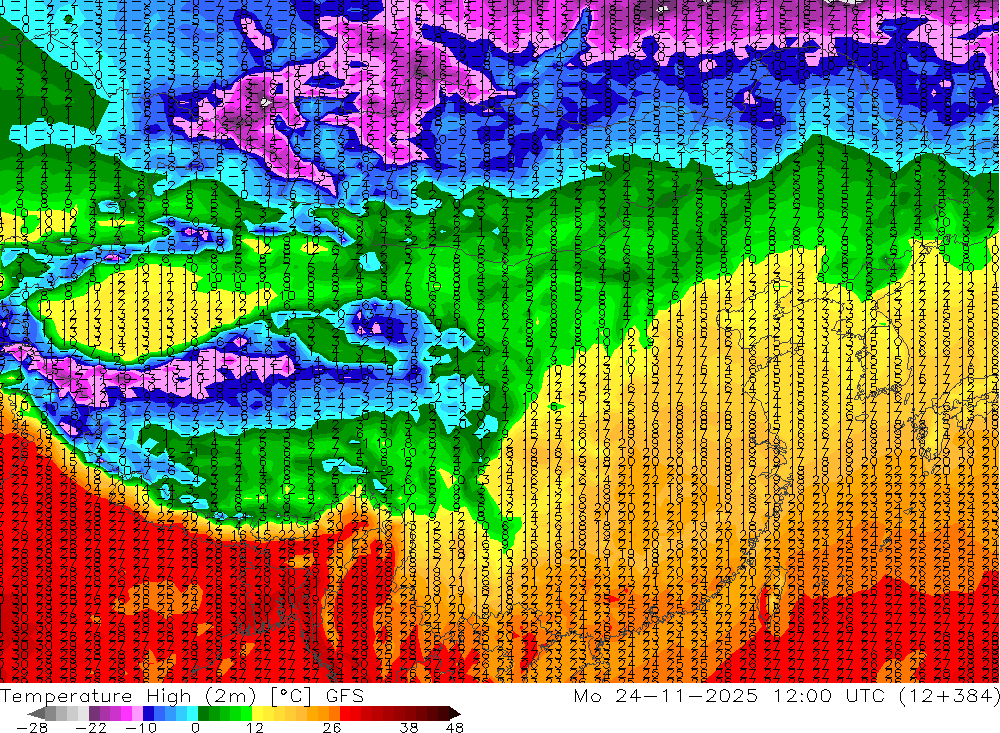1000x733 pixels.
Task: Select the -22 label on temperature legend
Action: [x=92, y=727]
